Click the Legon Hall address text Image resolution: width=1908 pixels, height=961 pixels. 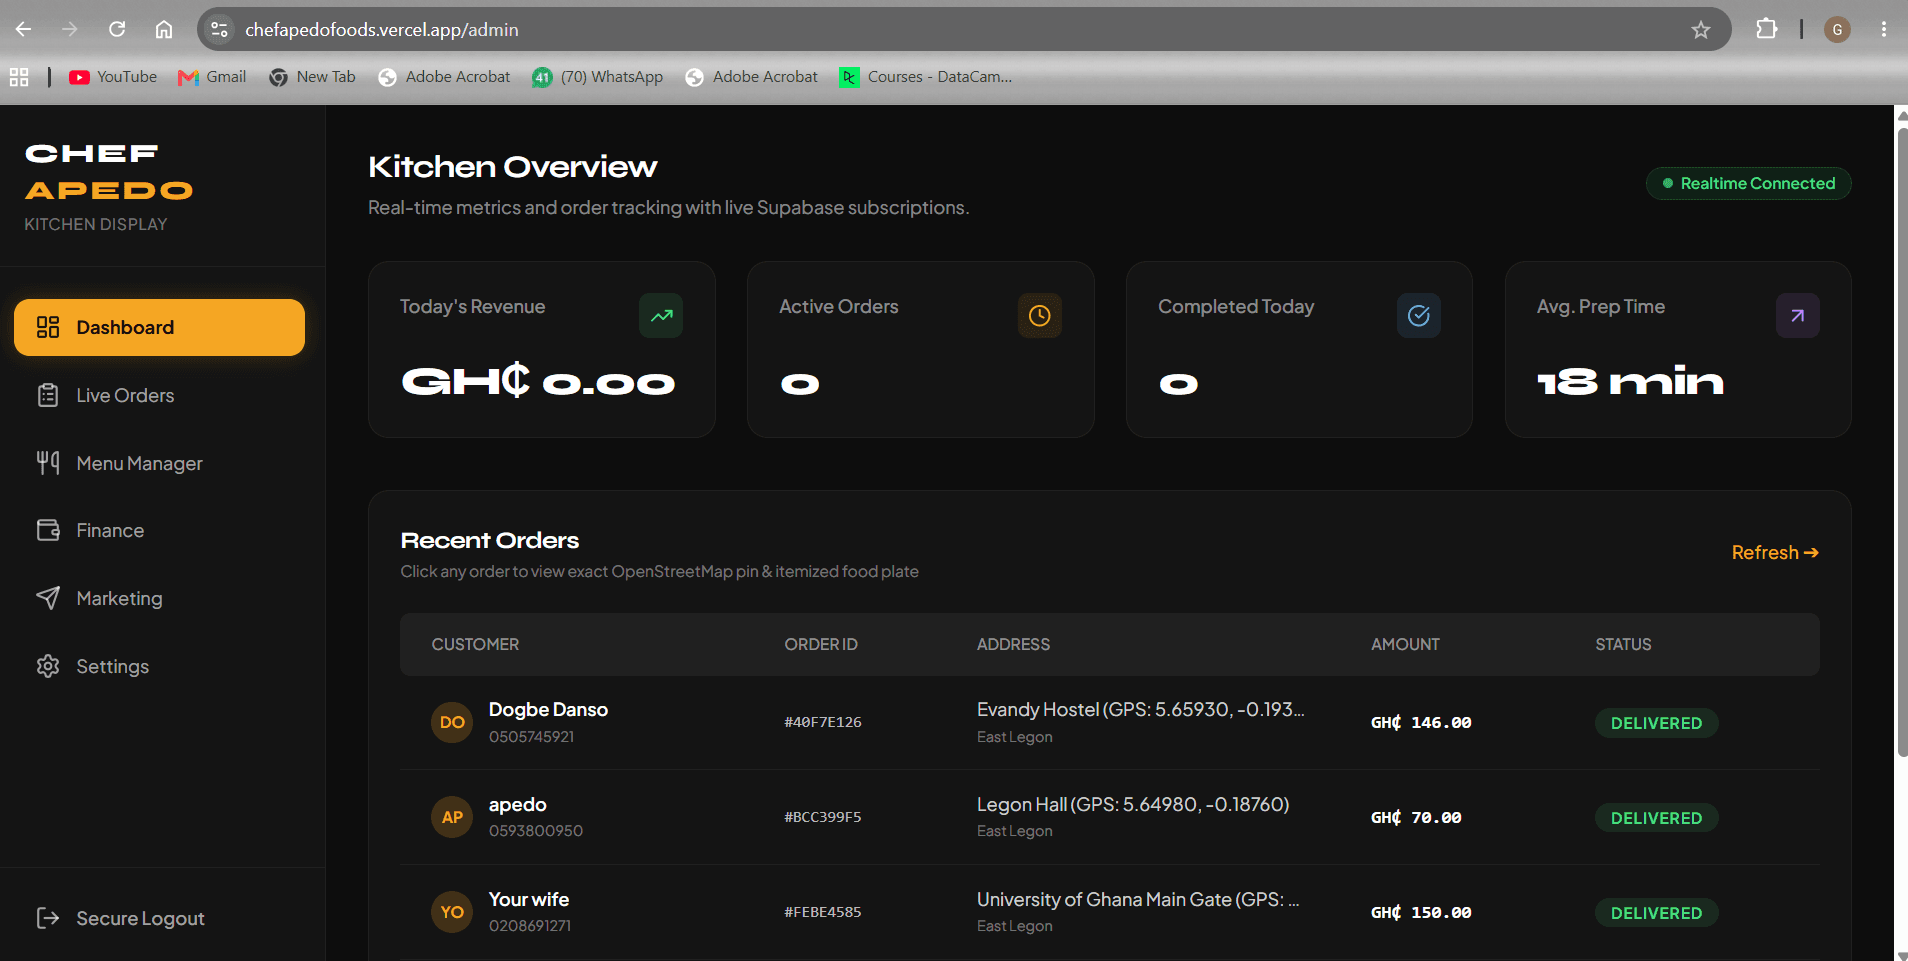pos(1133,804)
